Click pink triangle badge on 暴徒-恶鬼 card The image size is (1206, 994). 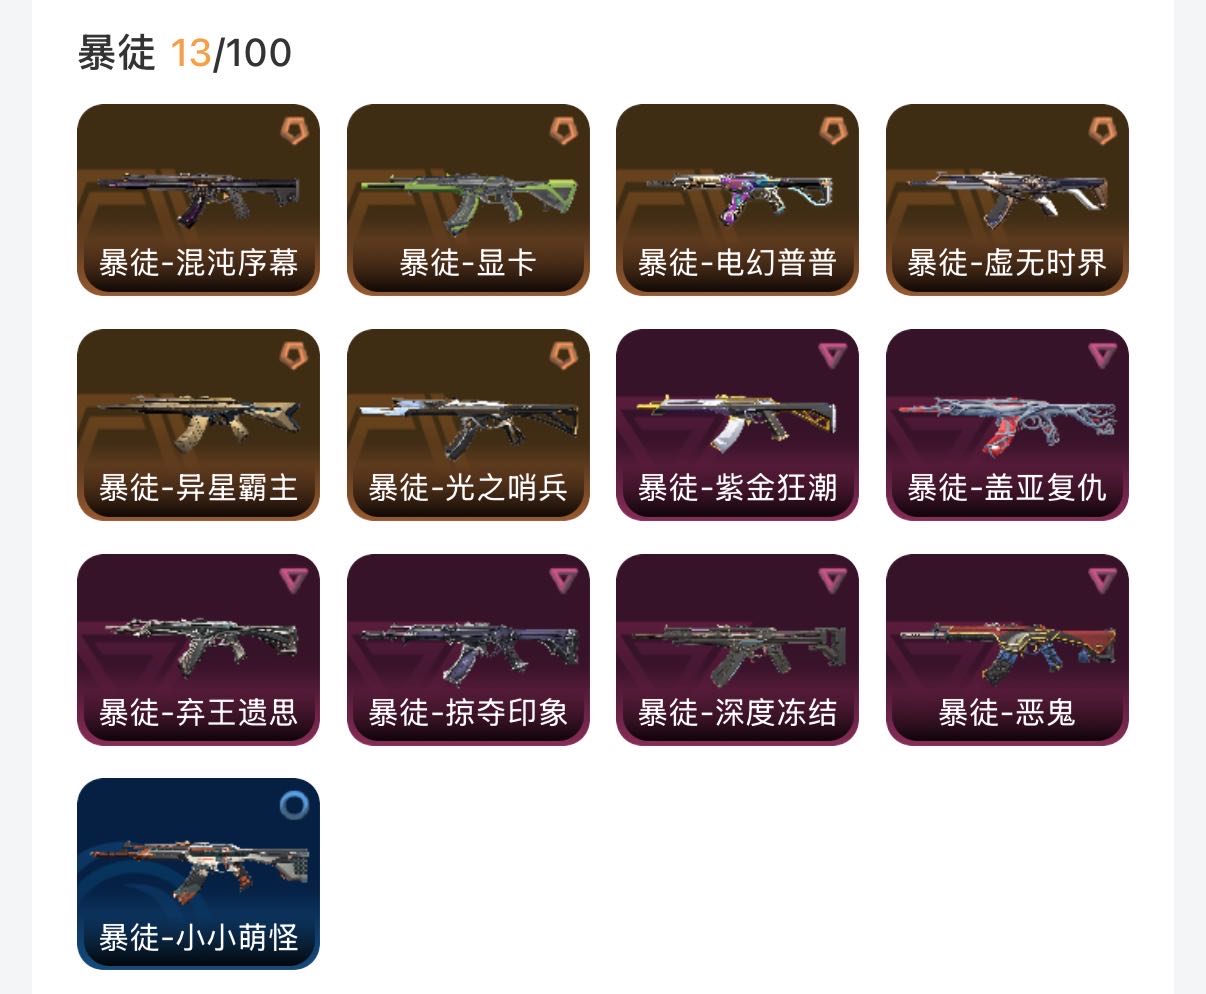(x=1102, y=580)
